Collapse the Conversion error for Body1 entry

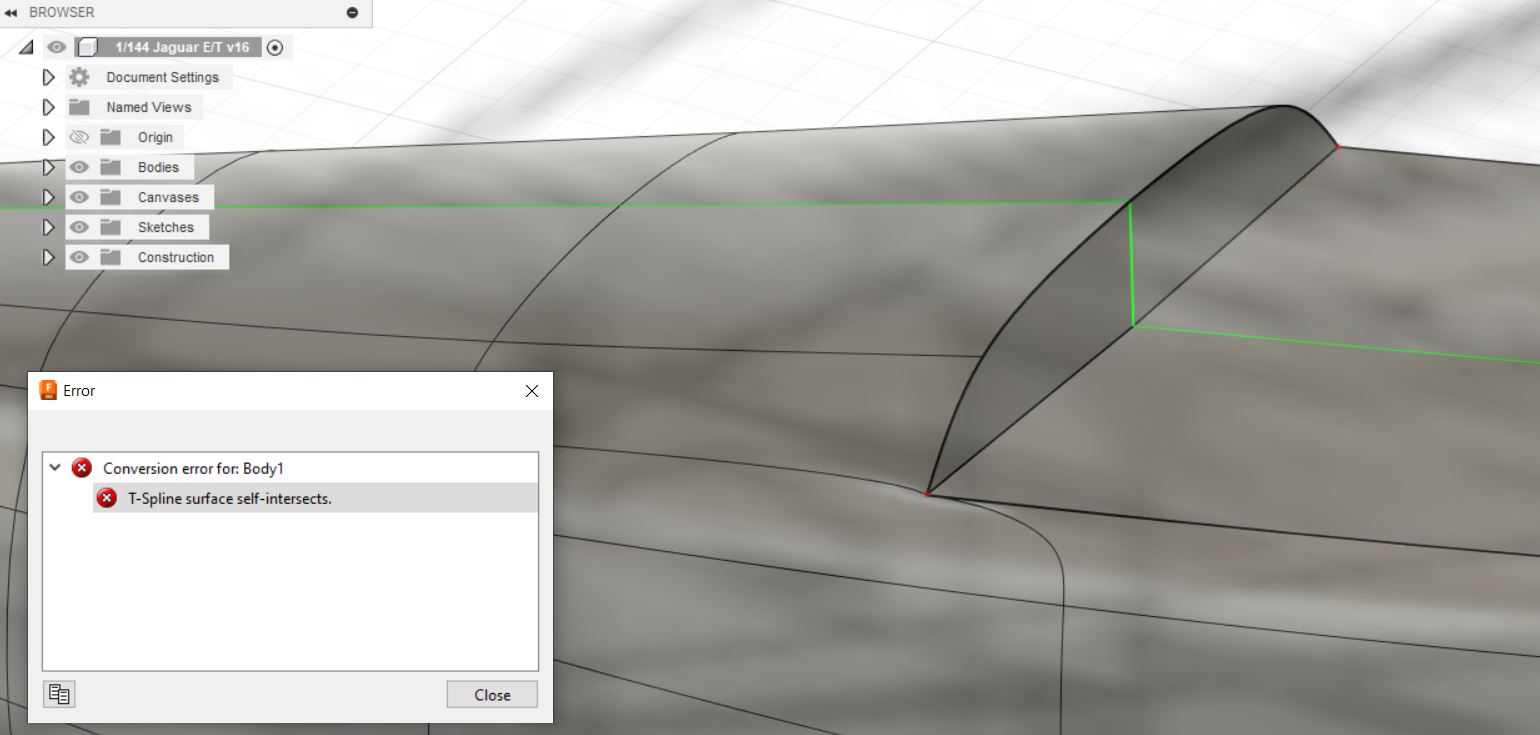tap(57, 467)
